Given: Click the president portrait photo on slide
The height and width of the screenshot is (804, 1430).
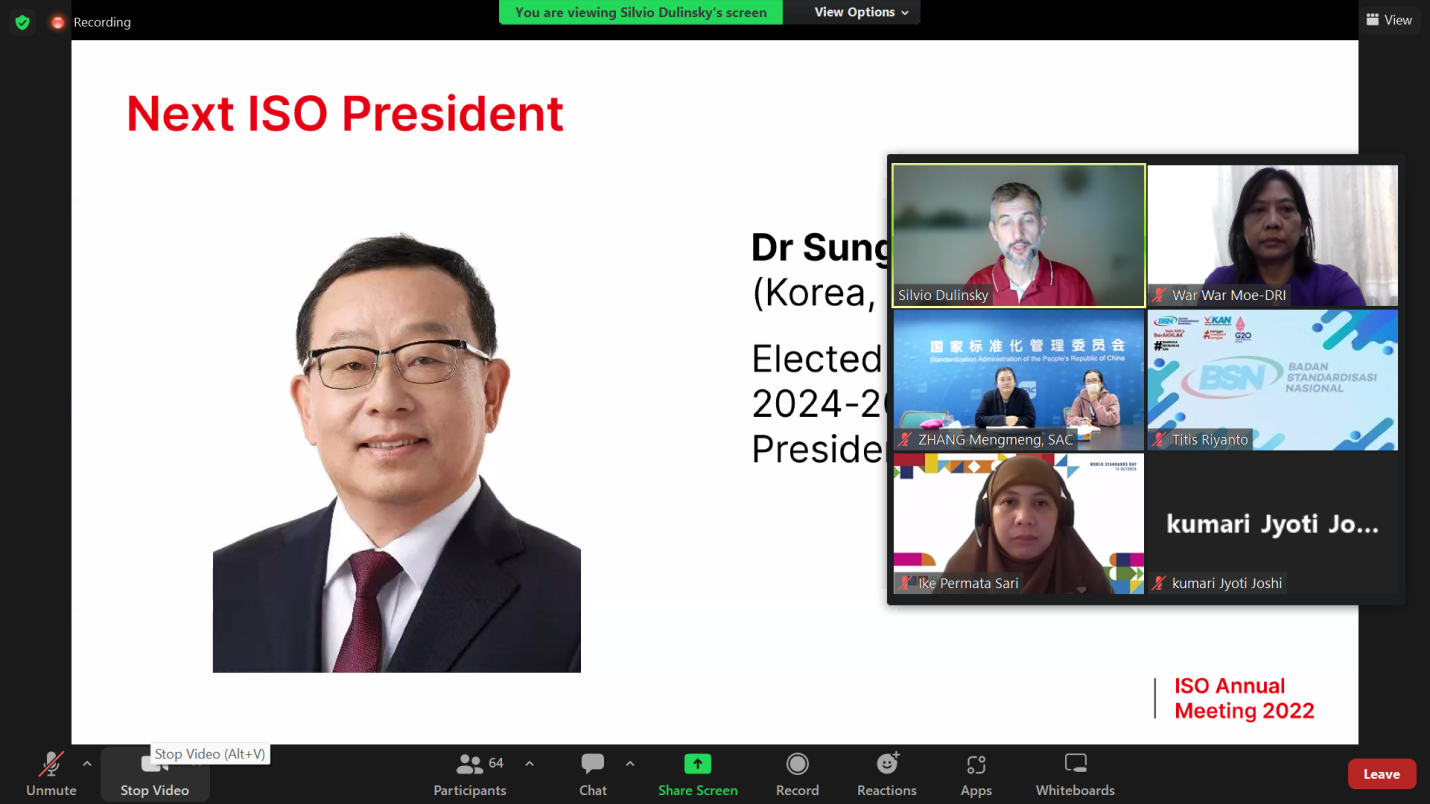Looking at the screenshot, I should pyautogui.click(x=397, y=453).
